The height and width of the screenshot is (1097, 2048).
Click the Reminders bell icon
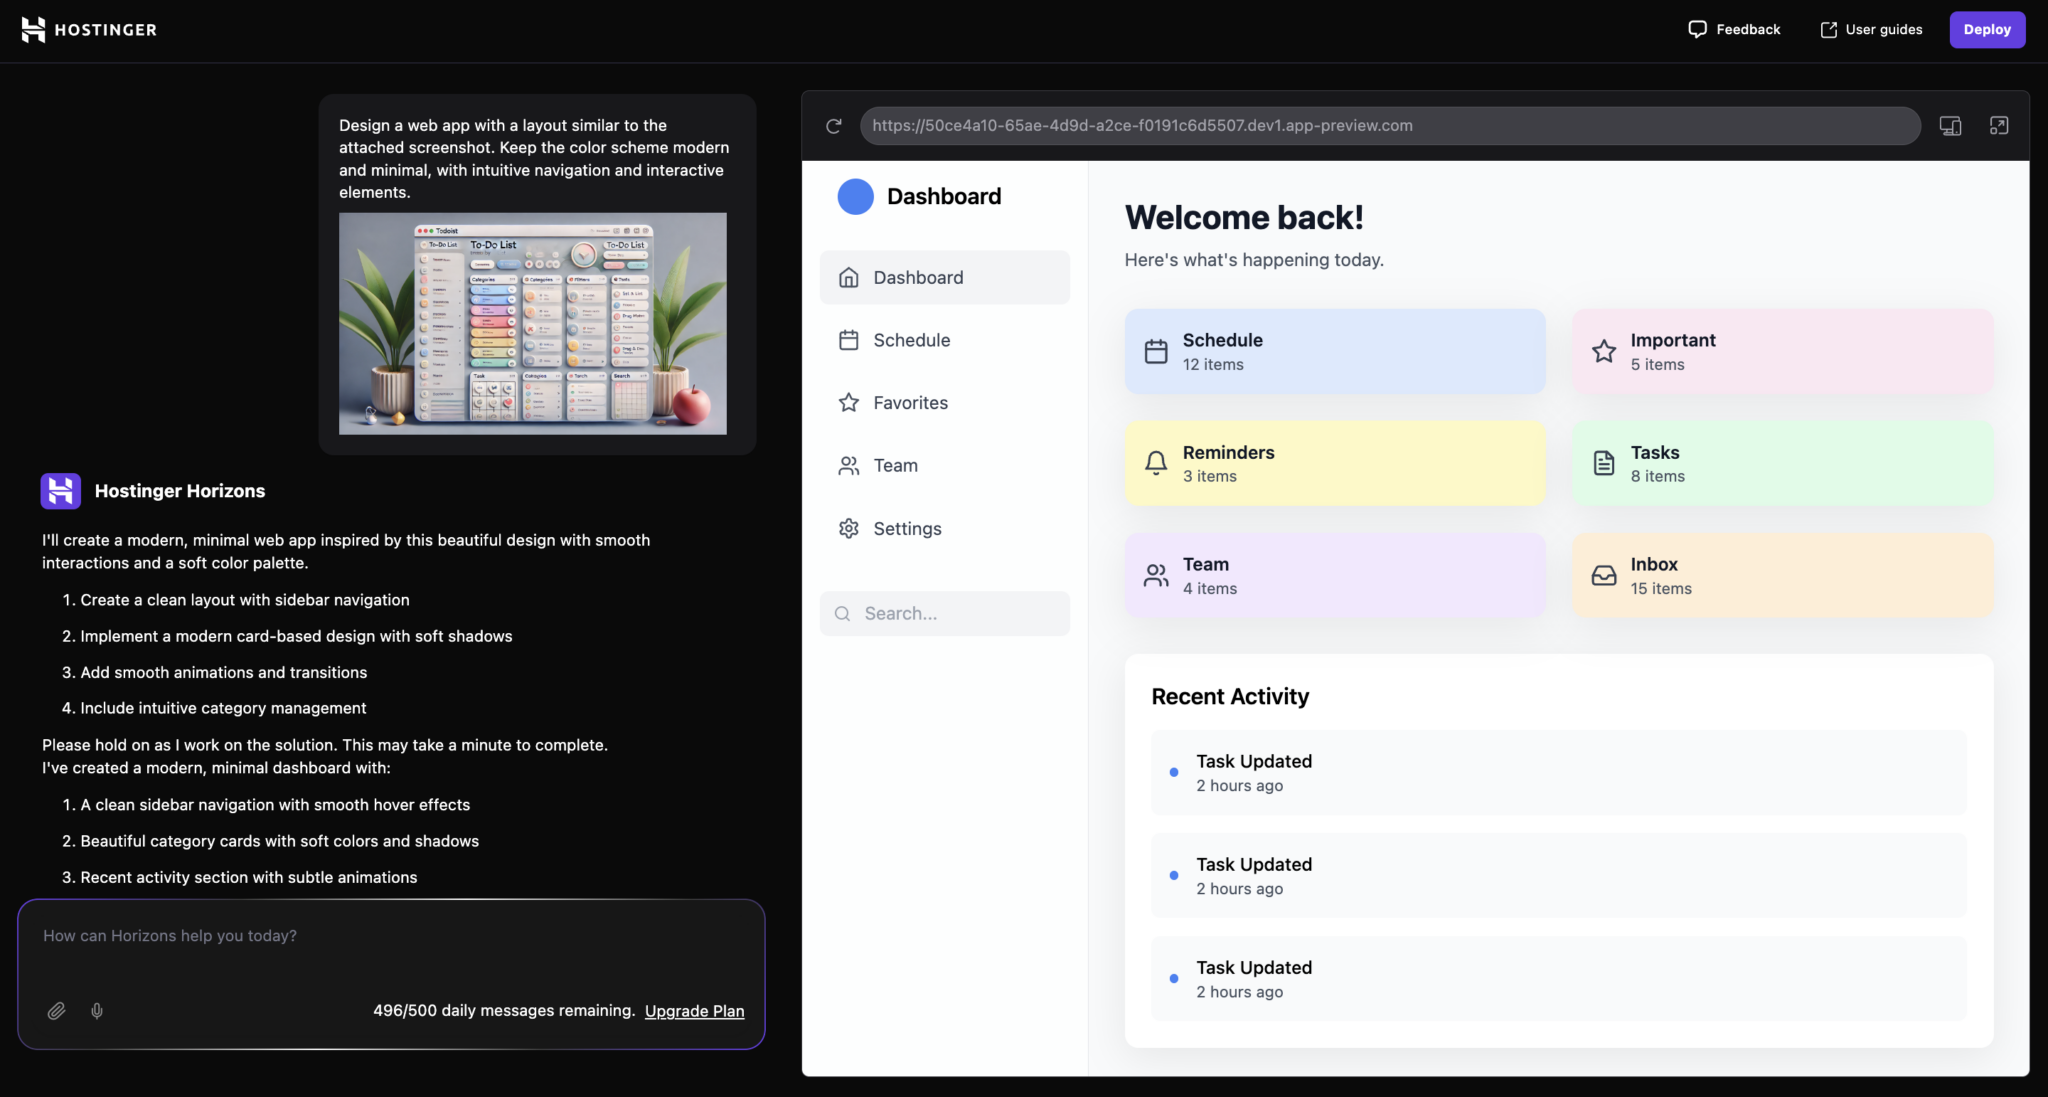(x=1156, y=463)
